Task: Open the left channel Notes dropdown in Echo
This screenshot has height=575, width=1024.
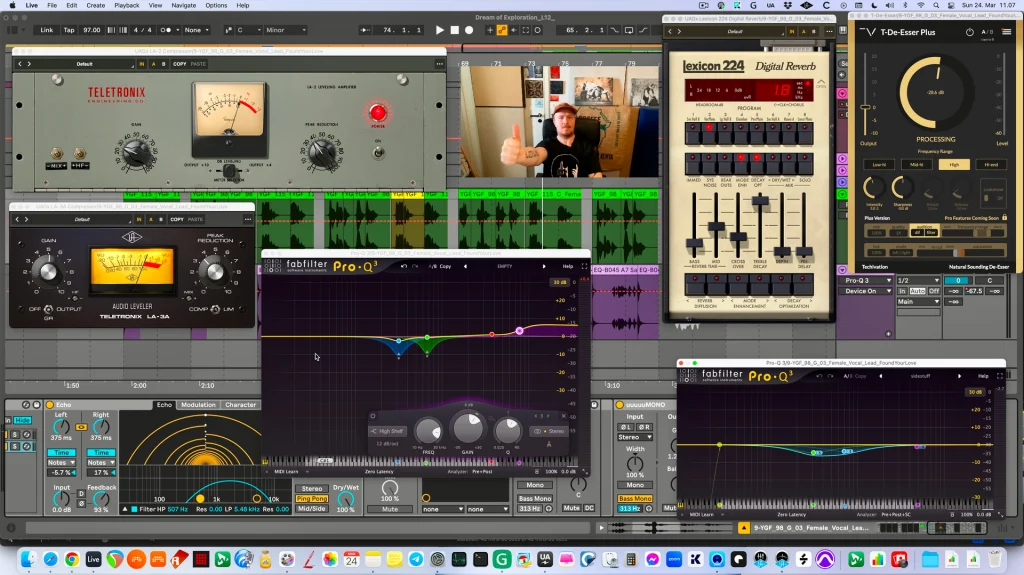Action: click(61, 463)
